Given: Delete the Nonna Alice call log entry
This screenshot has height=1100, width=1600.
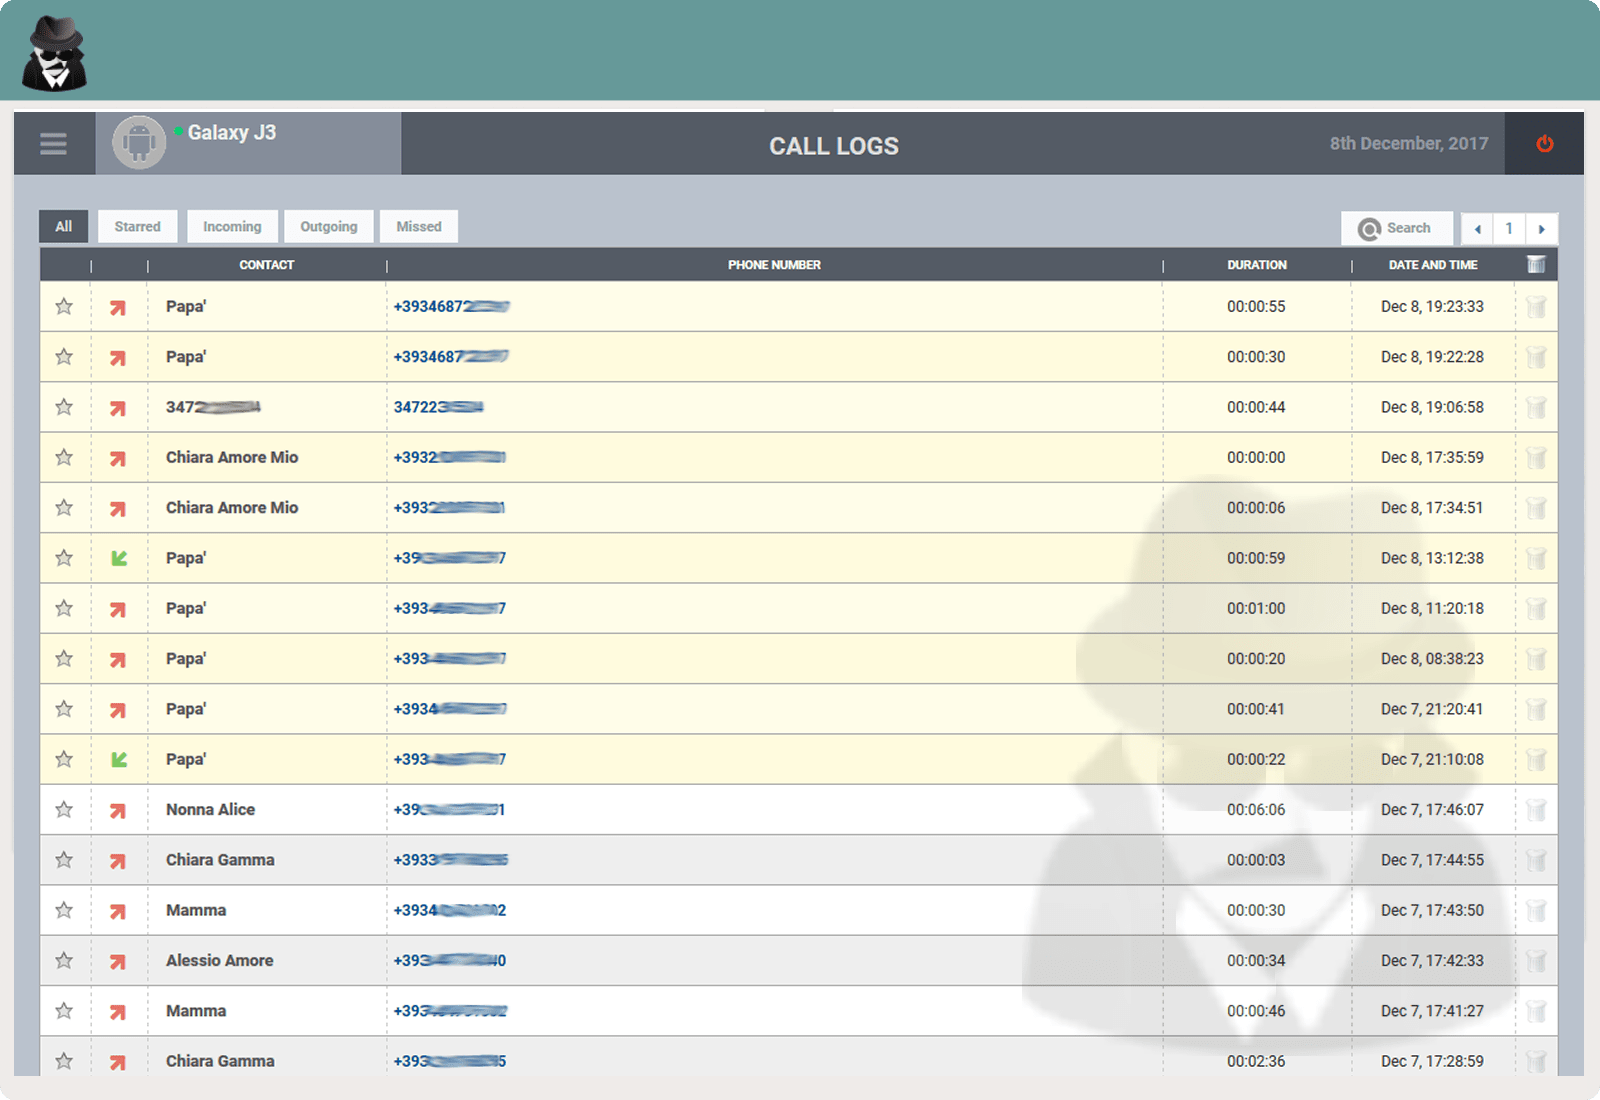Looking at the screenshot, I should [x=1536, y=809].
